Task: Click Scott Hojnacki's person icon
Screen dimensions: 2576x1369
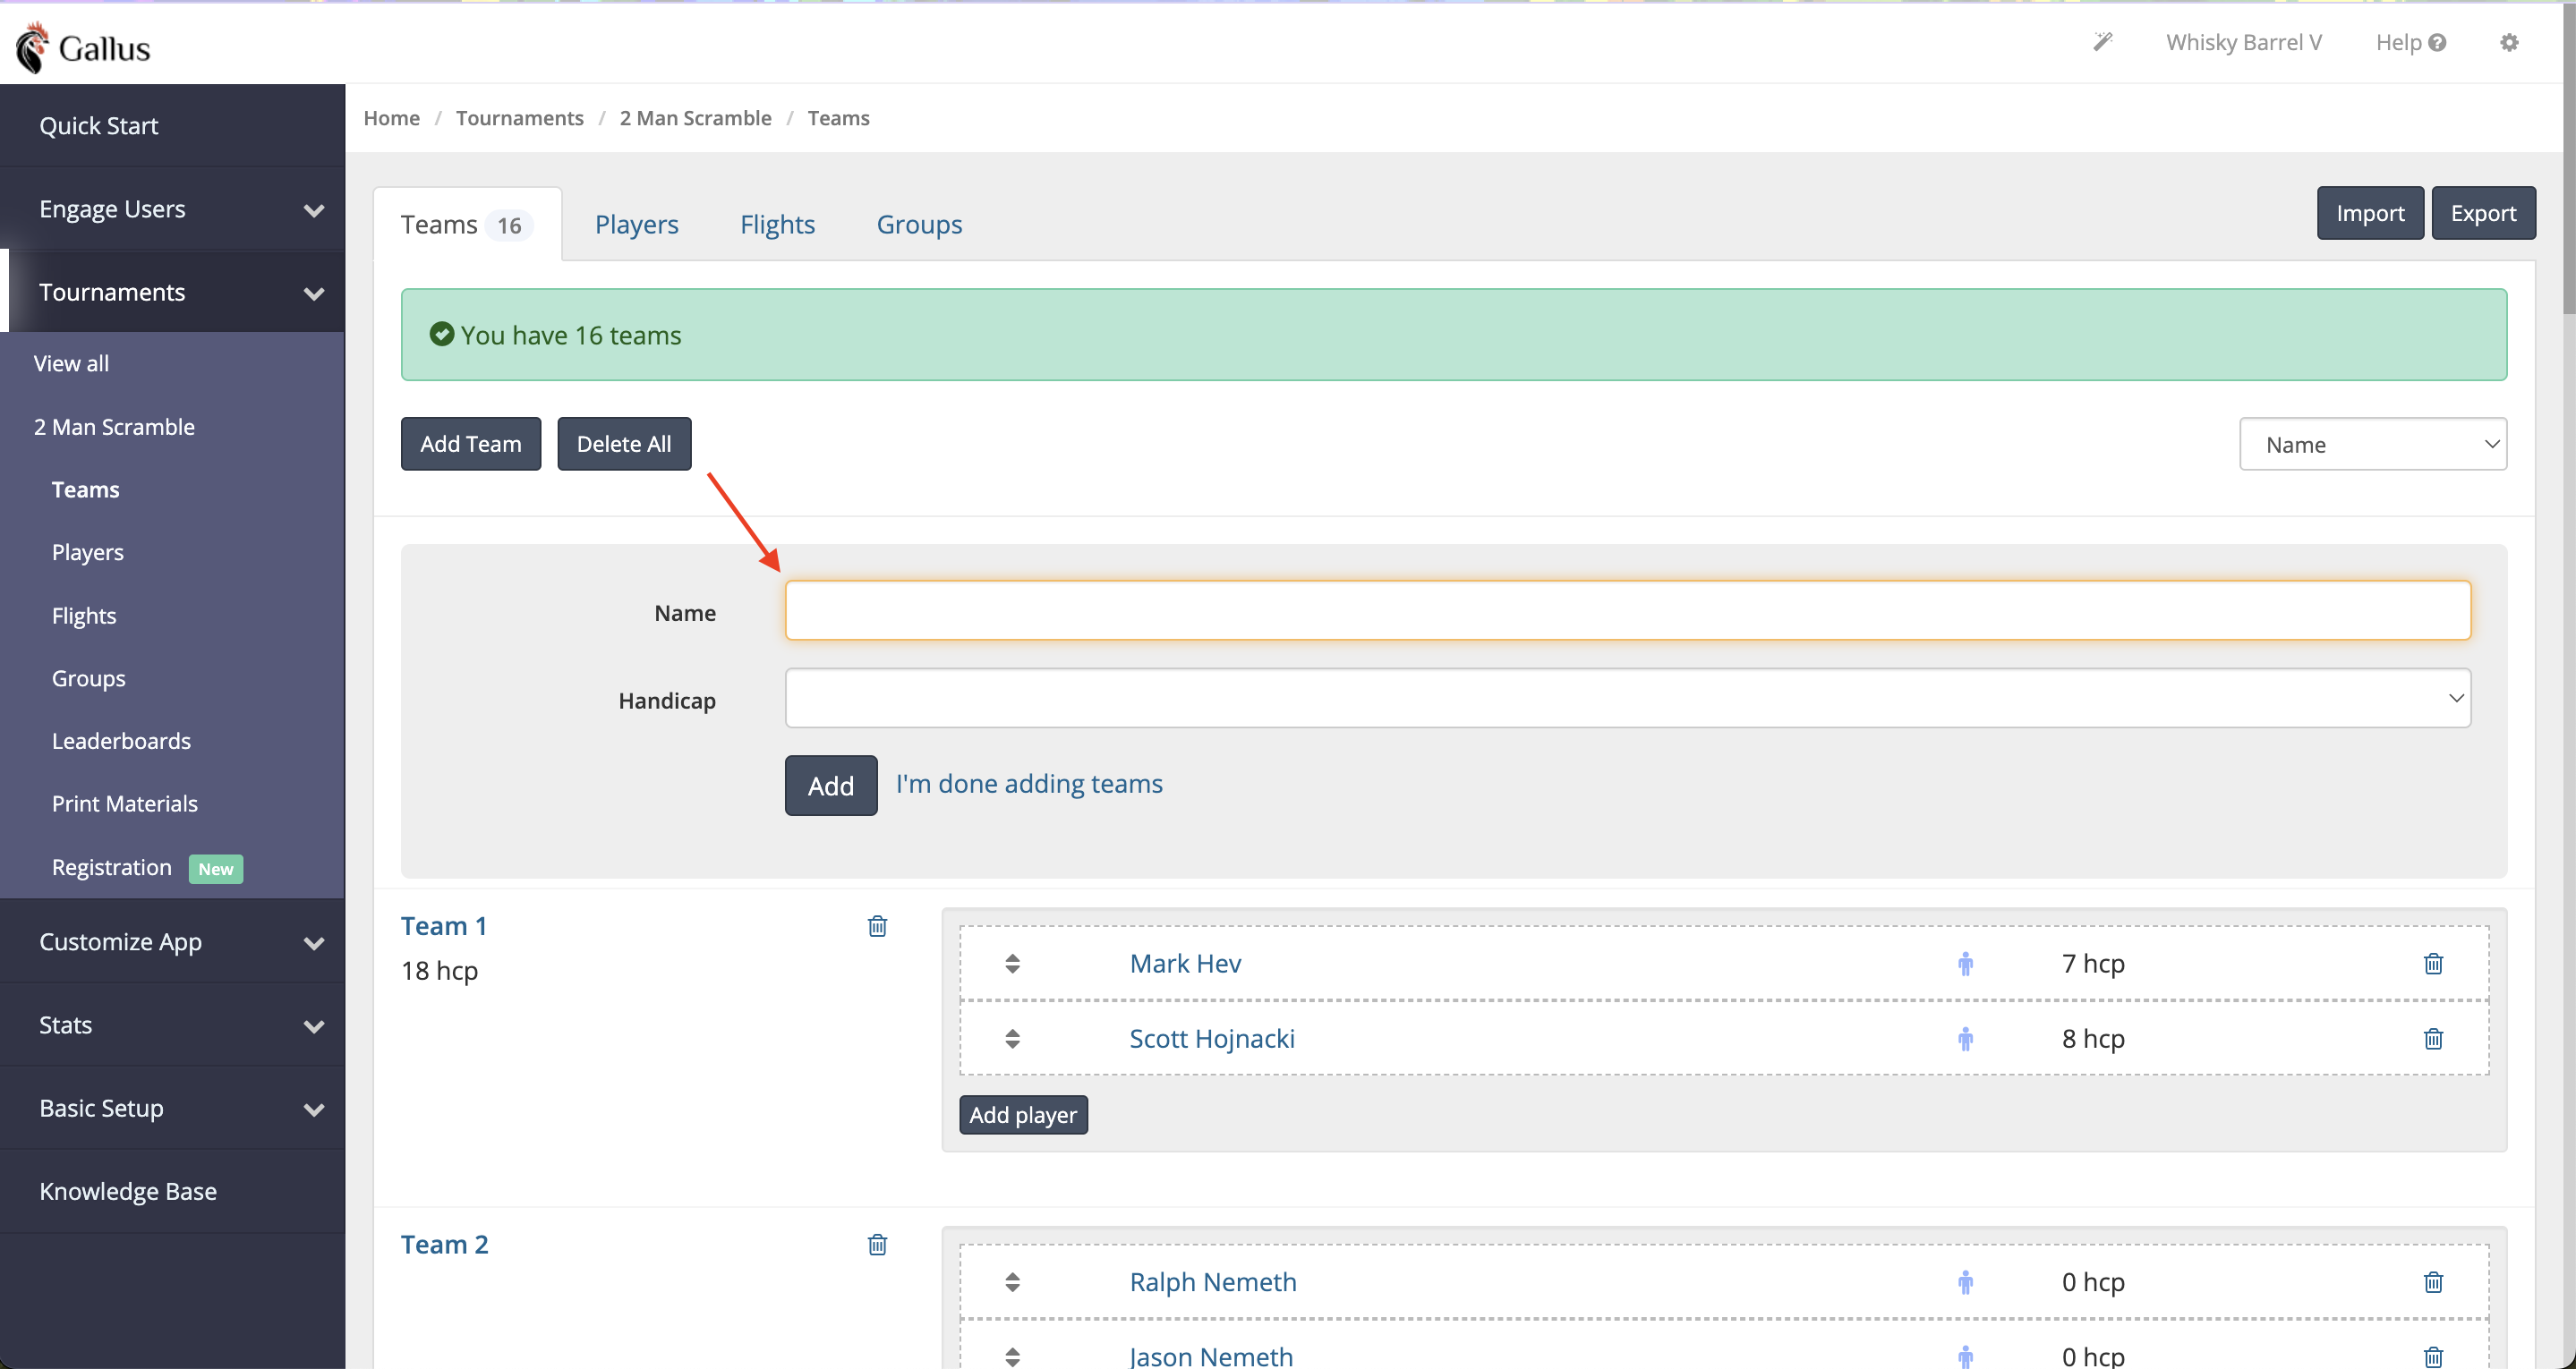Action: click(x=1965, y=1038)
